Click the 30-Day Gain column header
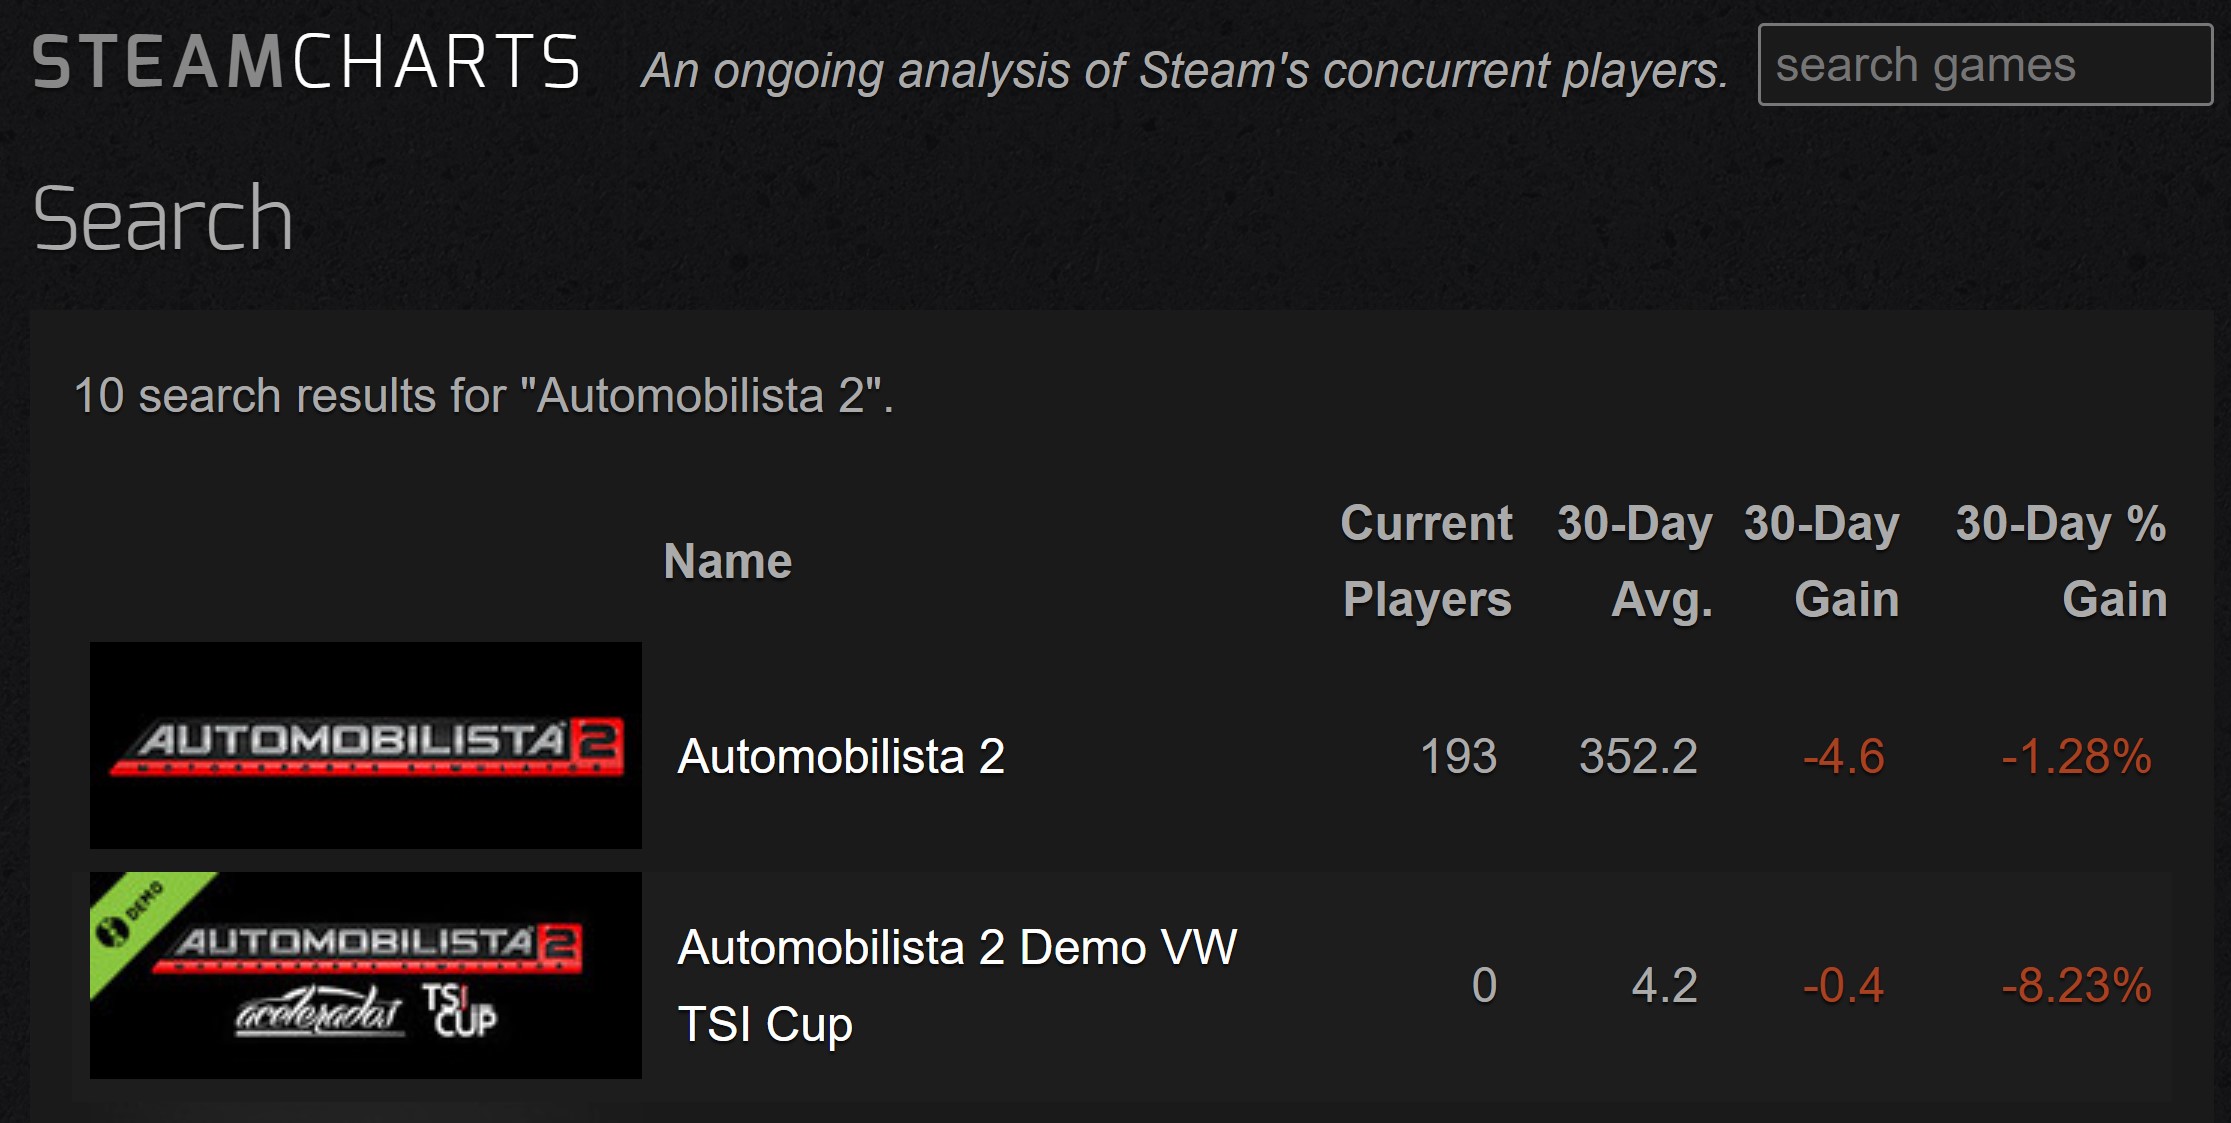The image size is (2231, 1123). click(1822, 561)
